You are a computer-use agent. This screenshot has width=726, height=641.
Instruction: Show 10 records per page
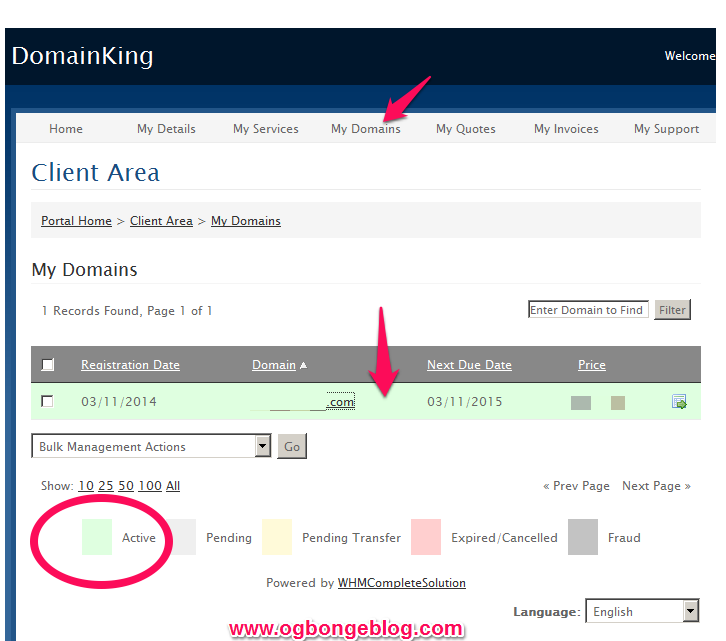coord(86,486)
